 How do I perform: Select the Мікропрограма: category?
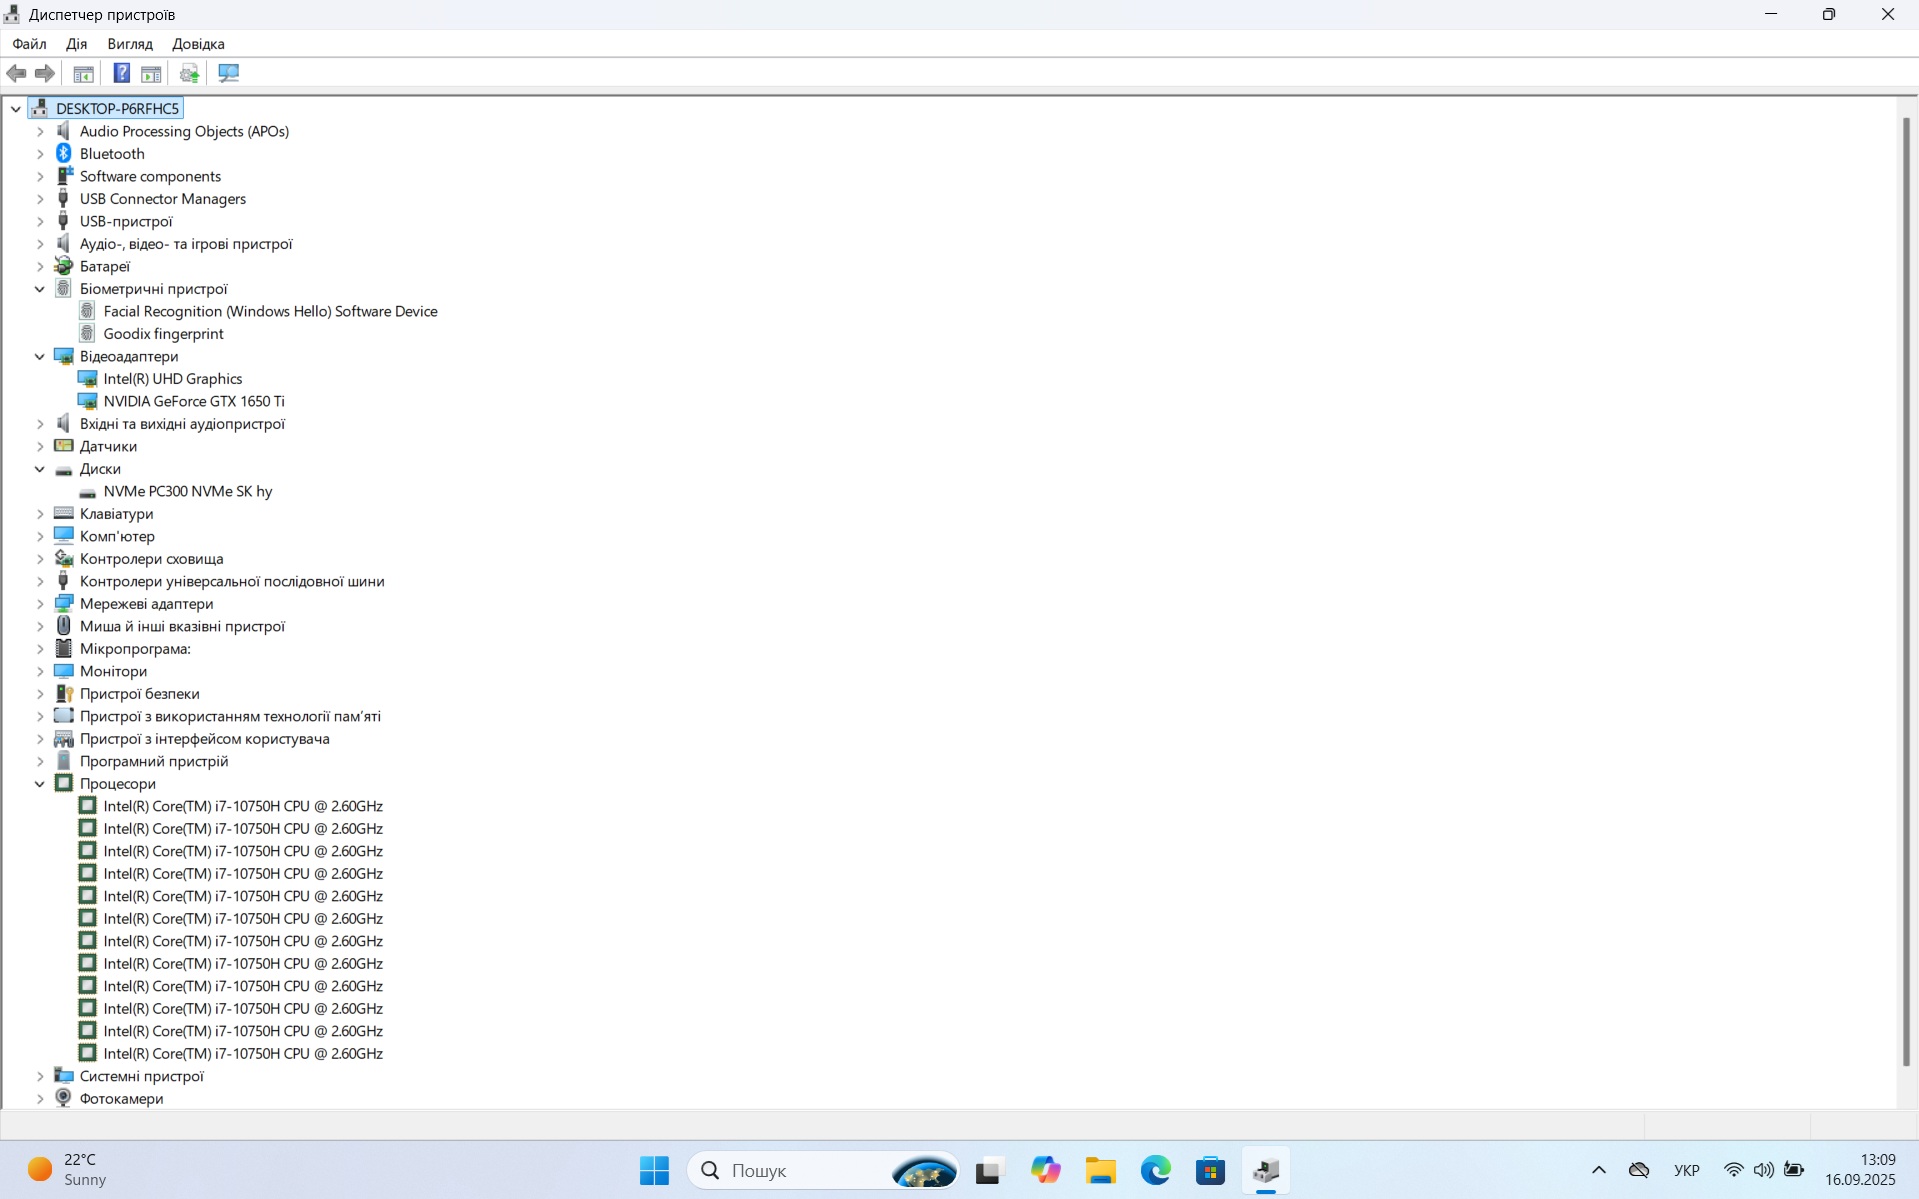[x=135, y=648]
